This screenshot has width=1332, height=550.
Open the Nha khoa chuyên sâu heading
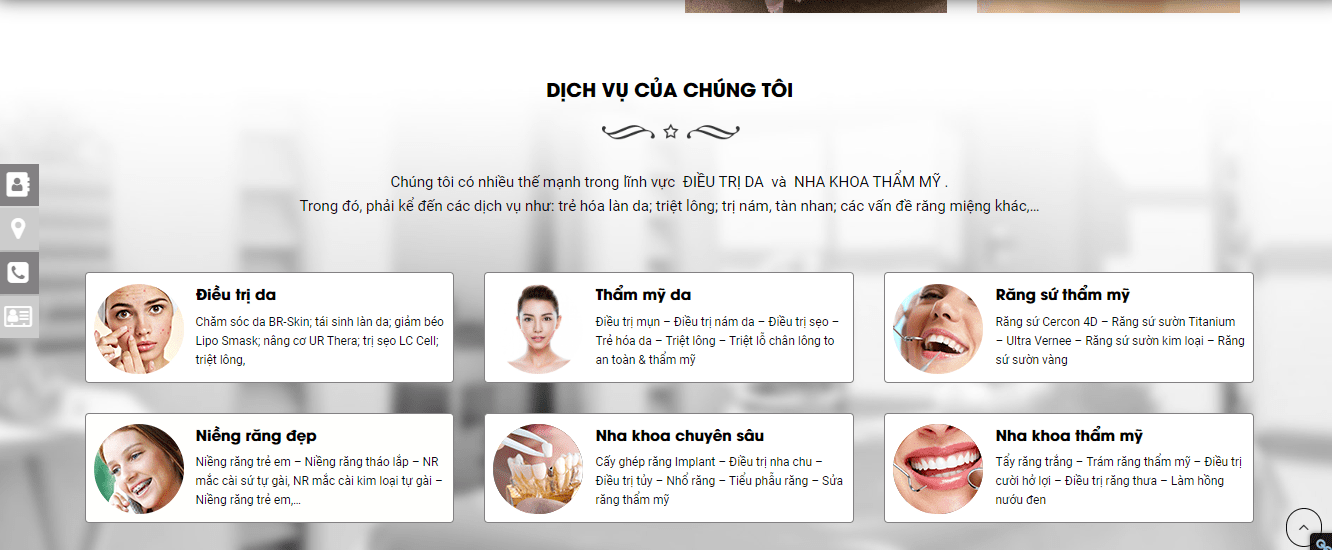tap(680, 436)
